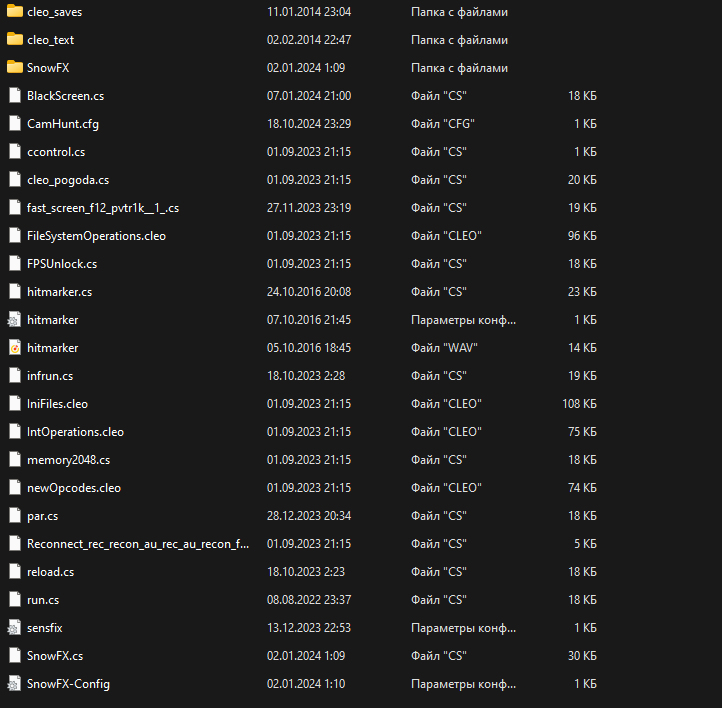The width and height of the screenshot is (722, 708).
Task: Click the CLEO type label of IntOperations.cleo
Action: point(446,432)
